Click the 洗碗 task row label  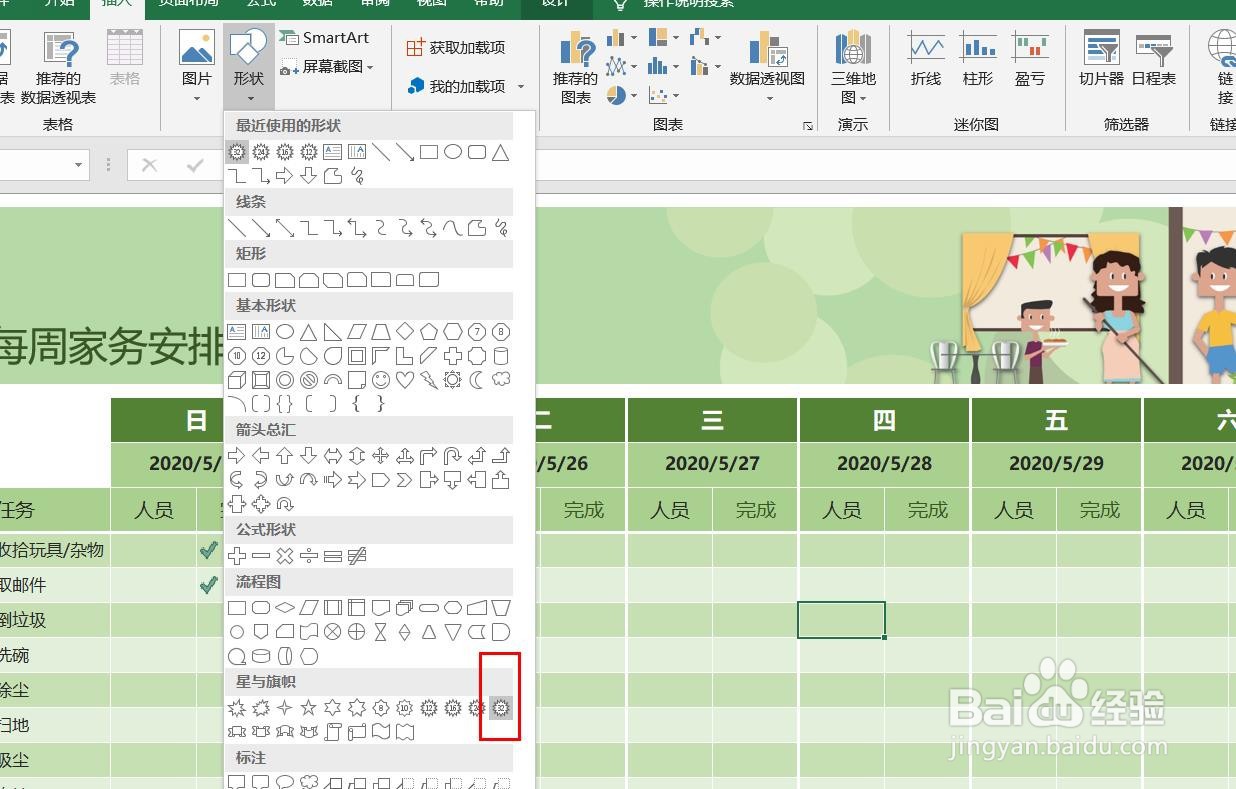(14, 655)
